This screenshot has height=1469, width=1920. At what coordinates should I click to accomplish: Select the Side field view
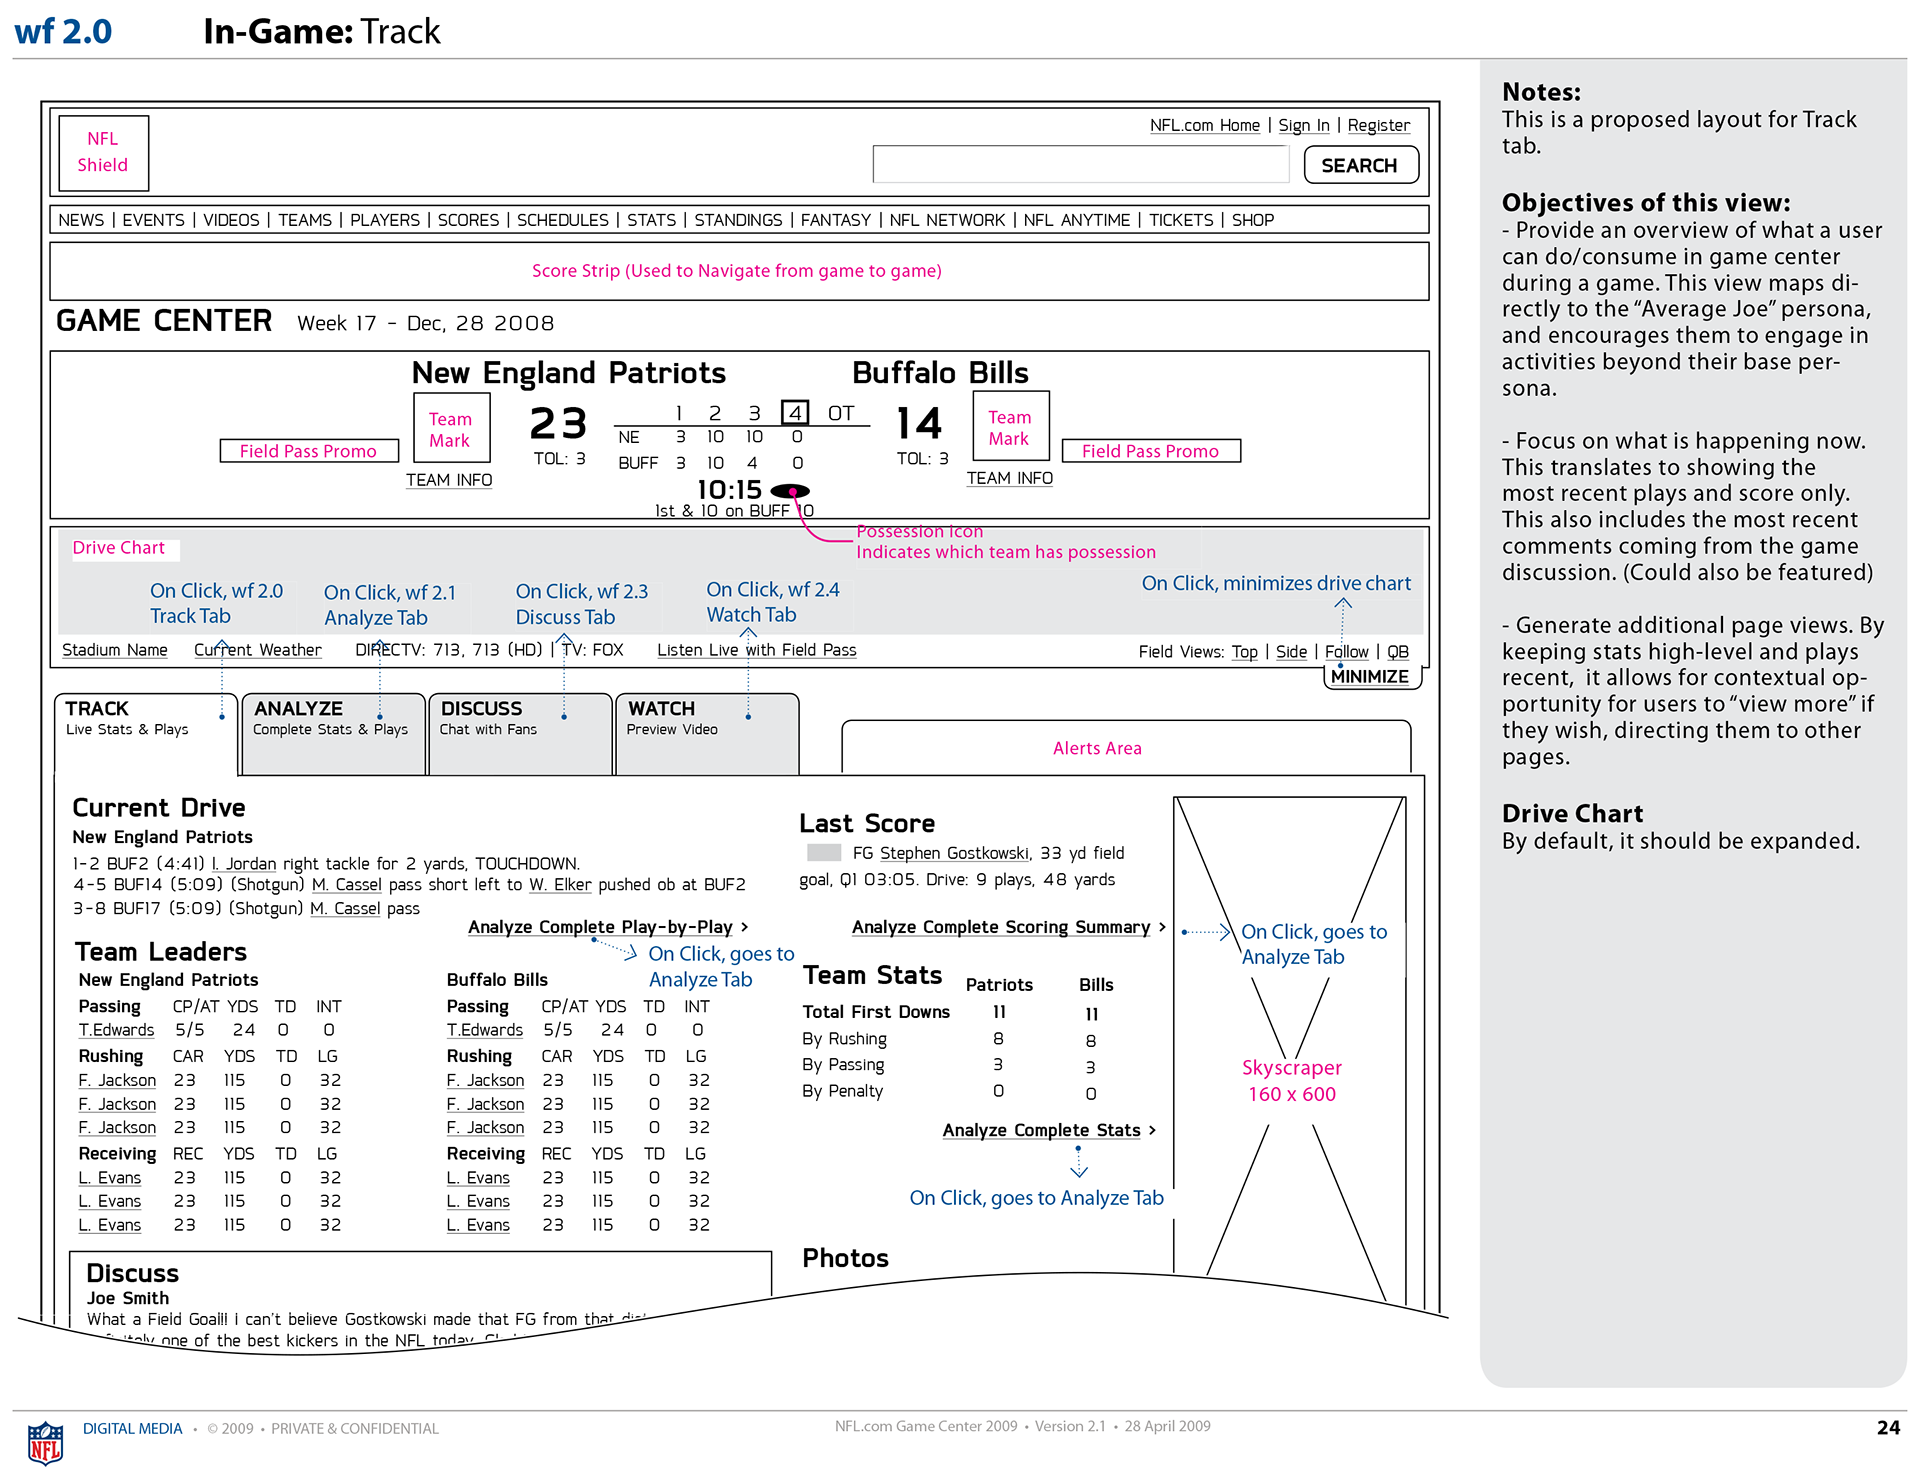[1291, 652]
